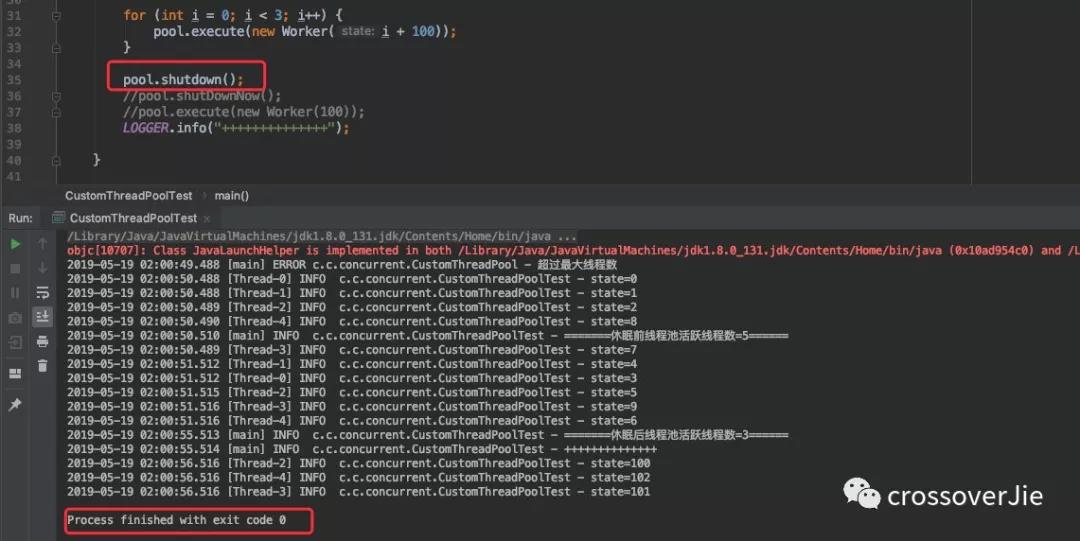The image size is (1080, 541).
Task: Navigate up the stack trace arrow
Action: [x=42, y=244]
